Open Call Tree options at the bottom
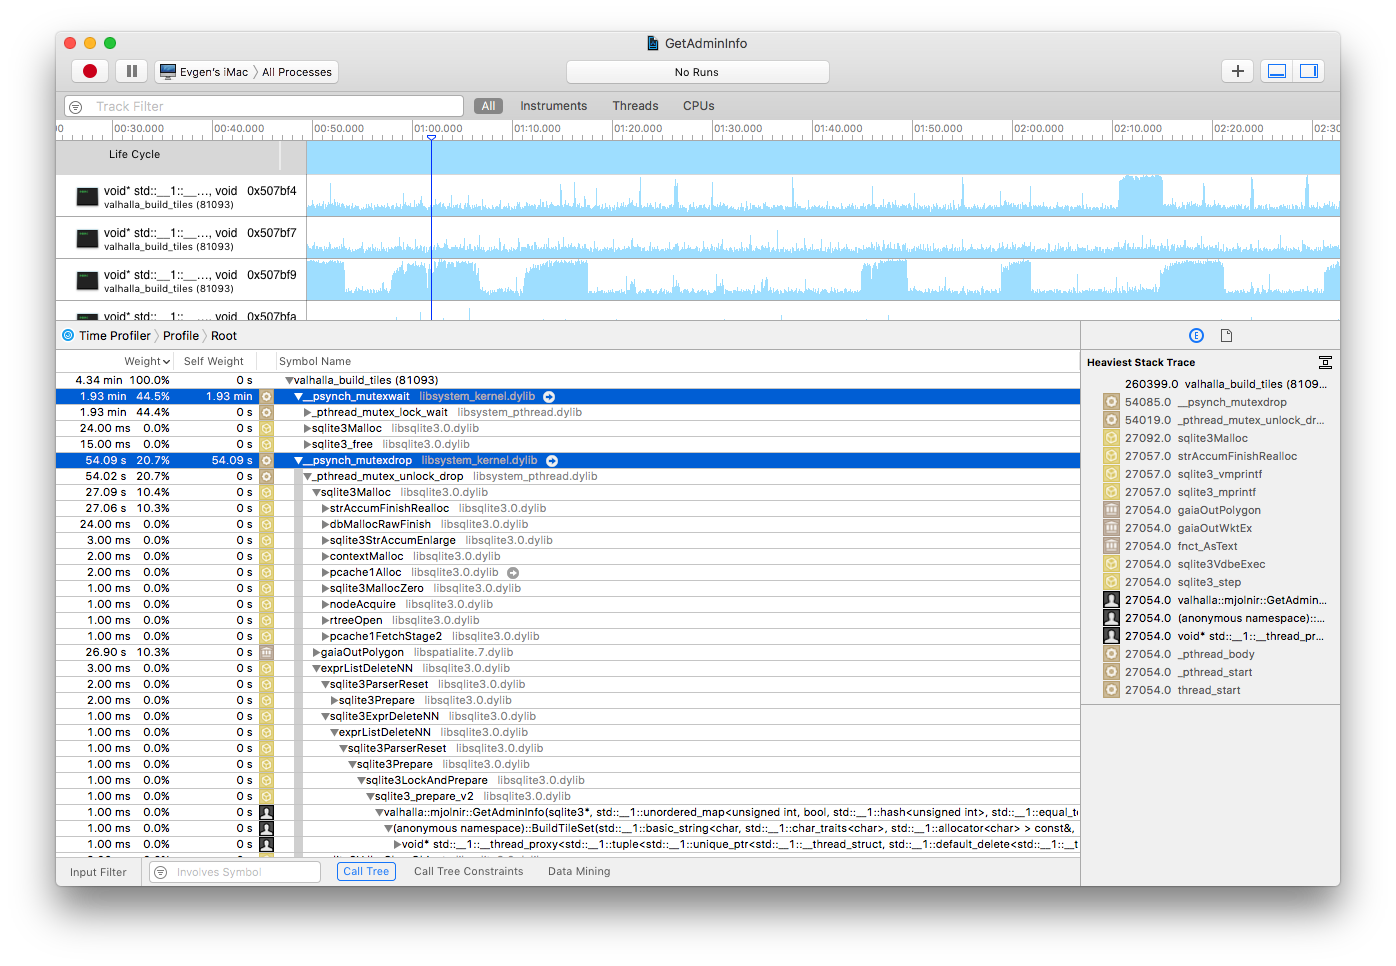 (x=366, y=871)
